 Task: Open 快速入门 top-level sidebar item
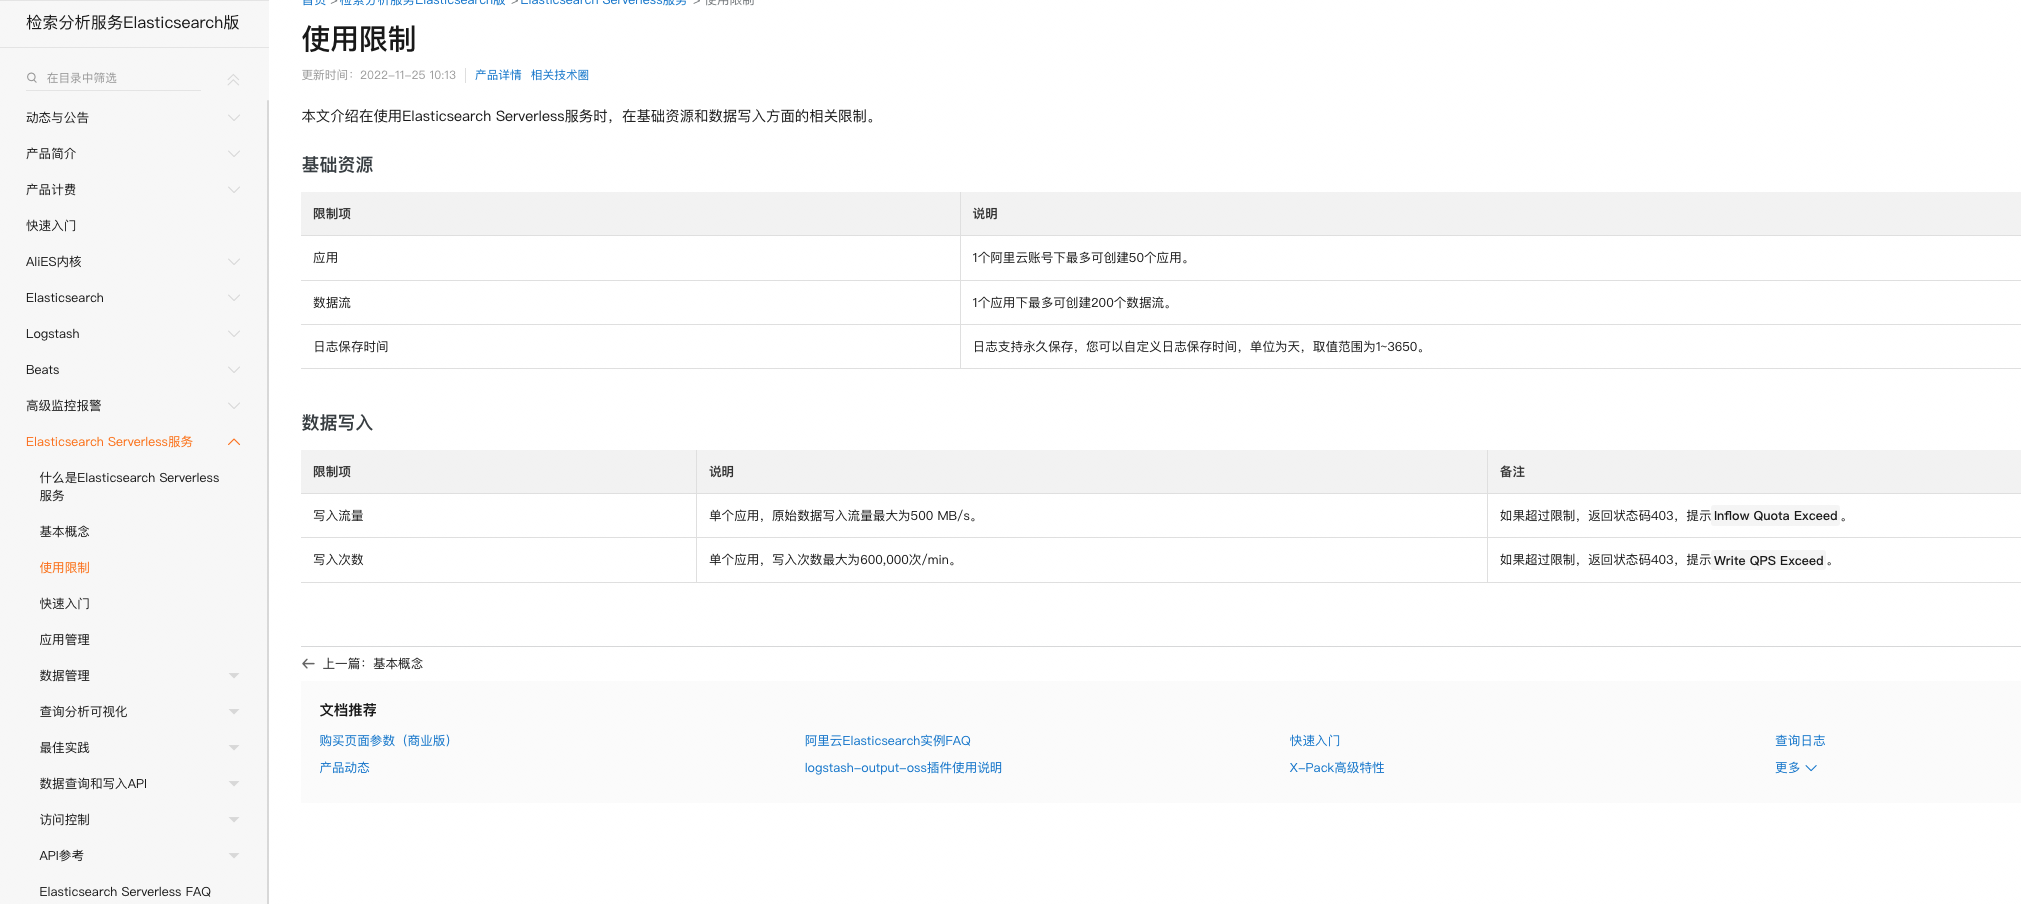coord(51,226)
